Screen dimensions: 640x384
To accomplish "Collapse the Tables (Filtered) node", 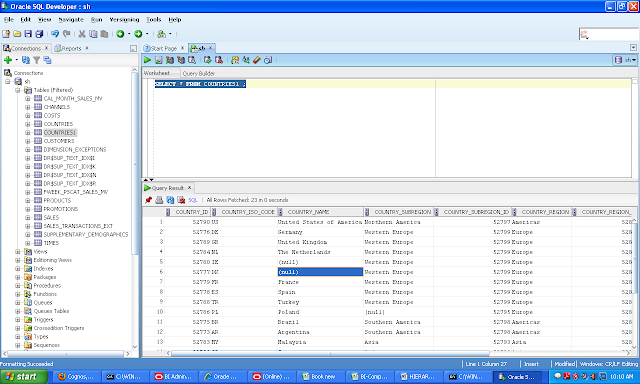I will (x=18, y=90).
